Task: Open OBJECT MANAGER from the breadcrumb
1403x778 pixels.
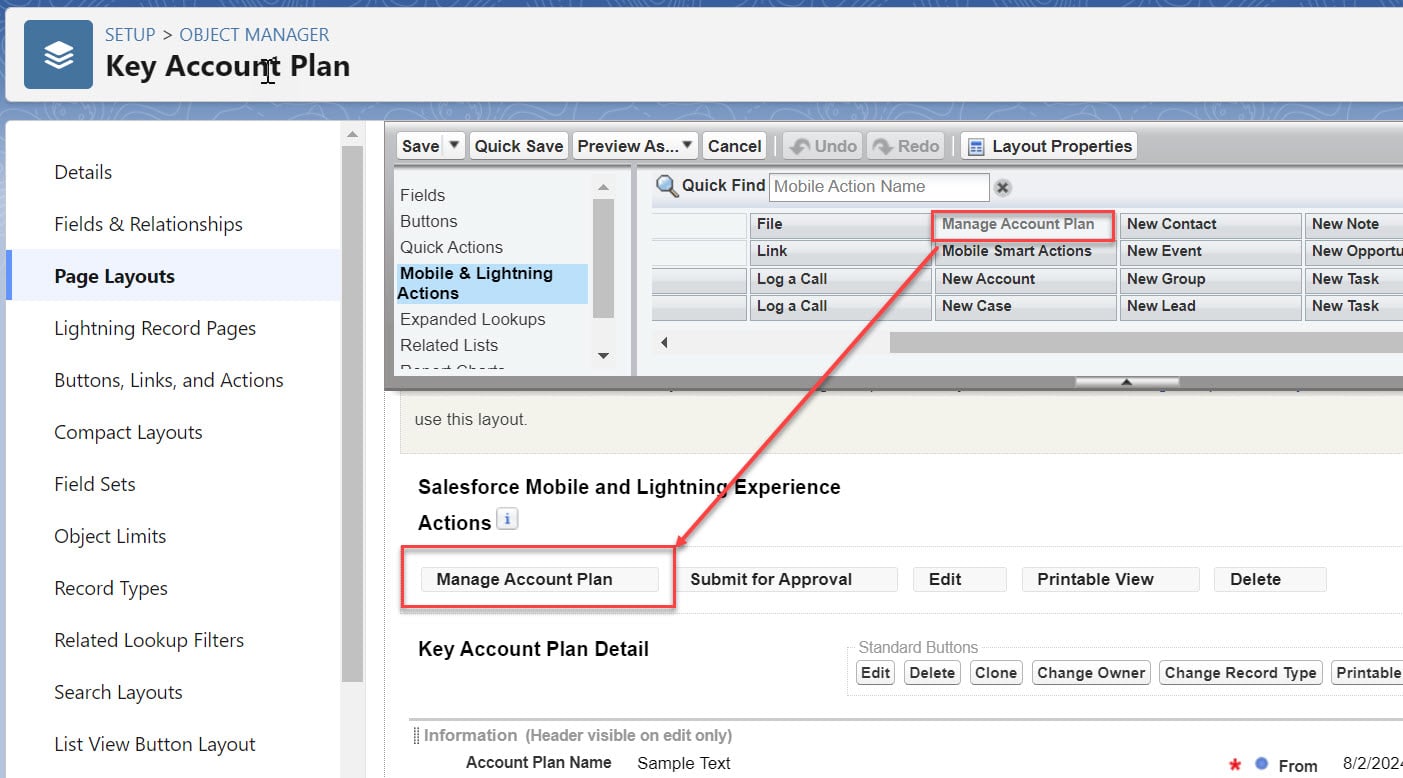Action: click(x=254, y=34)
